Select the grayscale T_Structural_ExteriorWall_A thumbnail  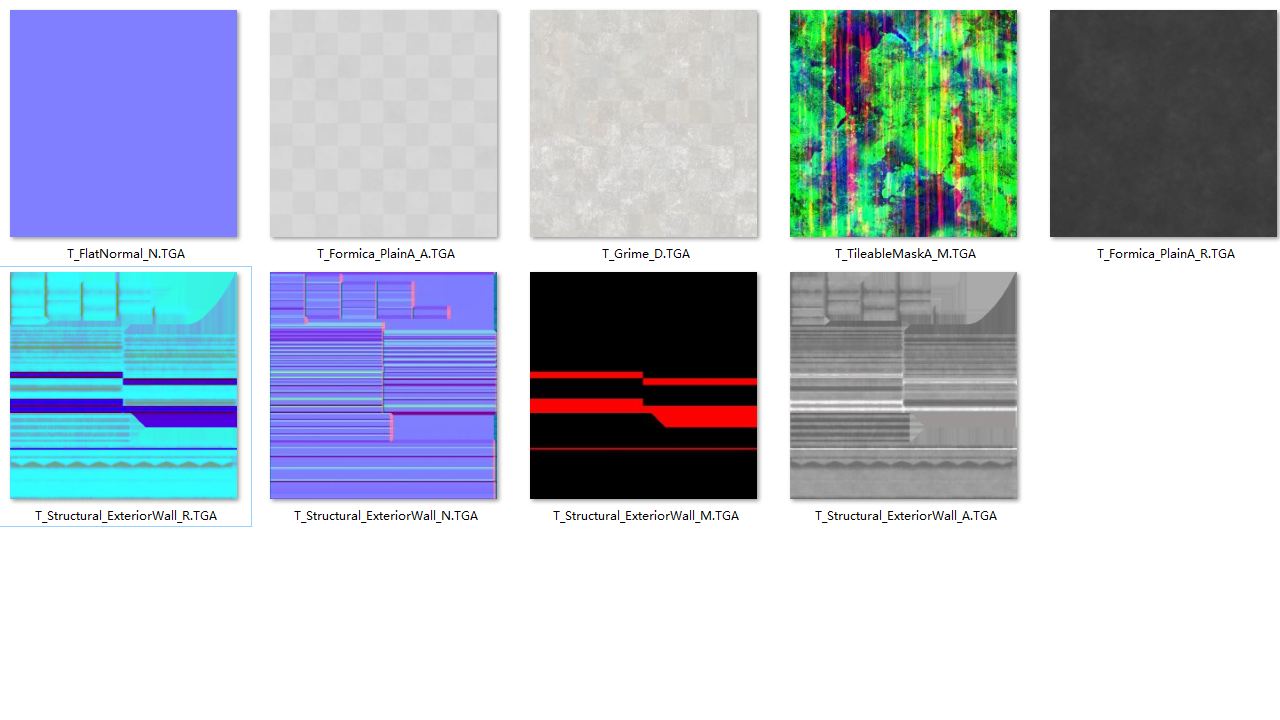point(904,386)
